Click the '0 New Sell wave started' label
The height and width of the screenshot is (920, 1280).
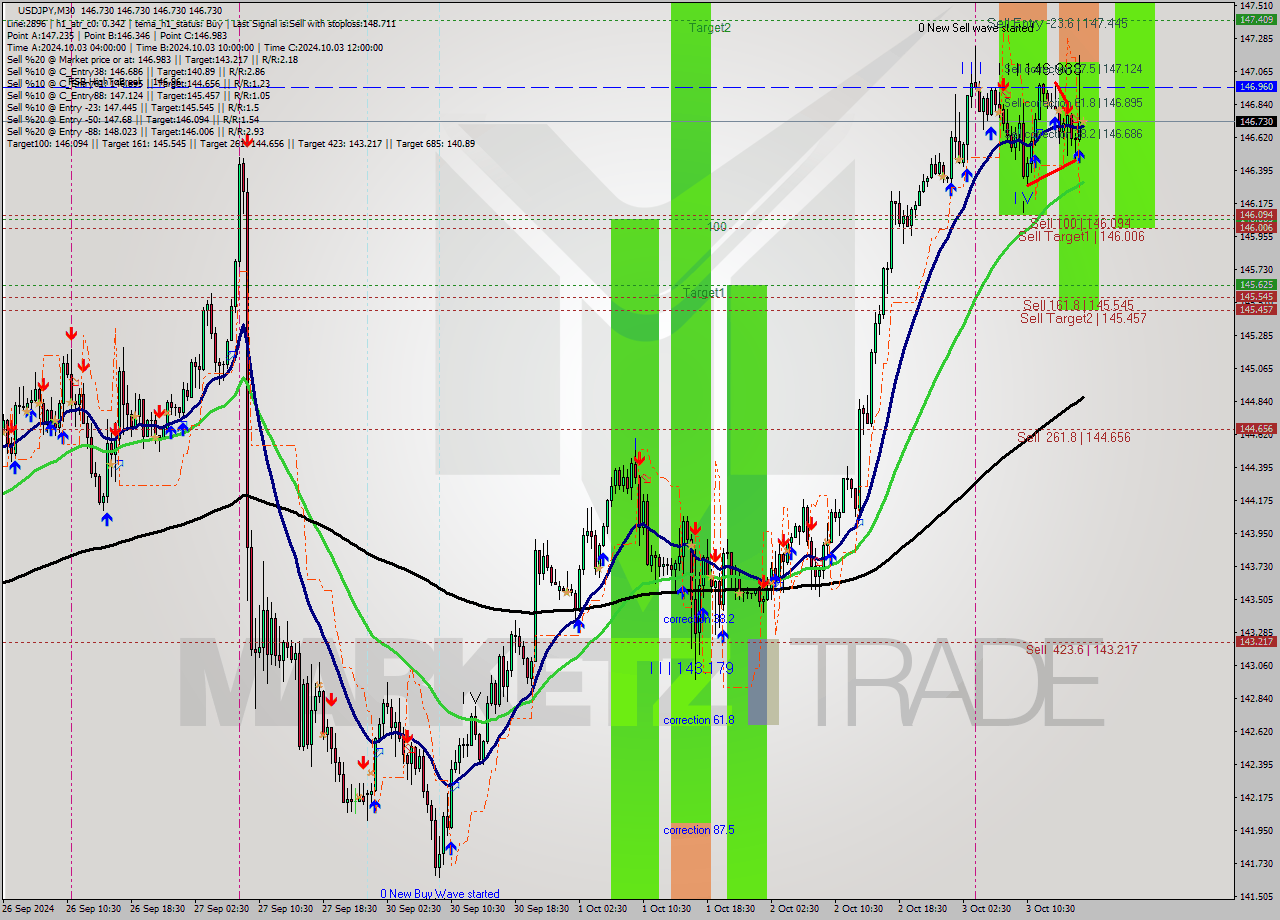coord(976,28)
